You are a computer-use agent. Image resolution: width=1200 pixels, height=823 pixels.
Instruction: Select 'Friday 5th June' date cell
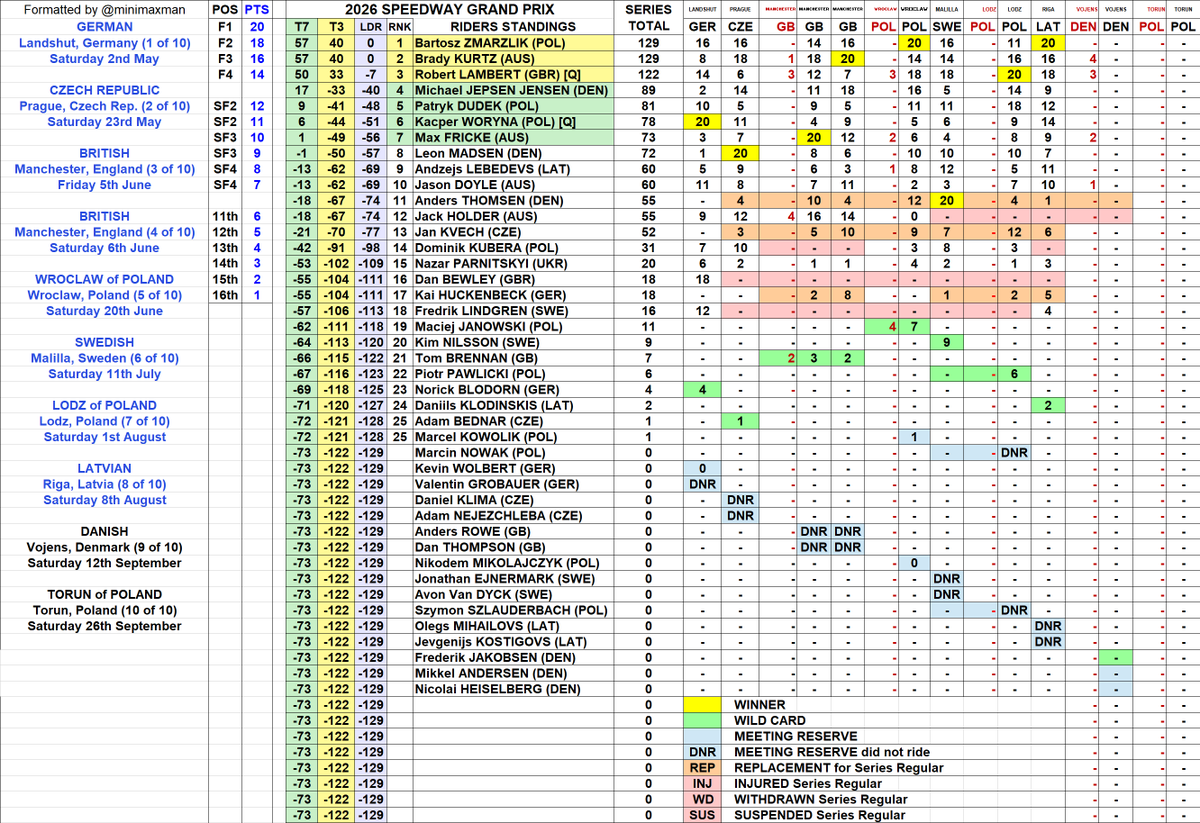pos(104,185)
